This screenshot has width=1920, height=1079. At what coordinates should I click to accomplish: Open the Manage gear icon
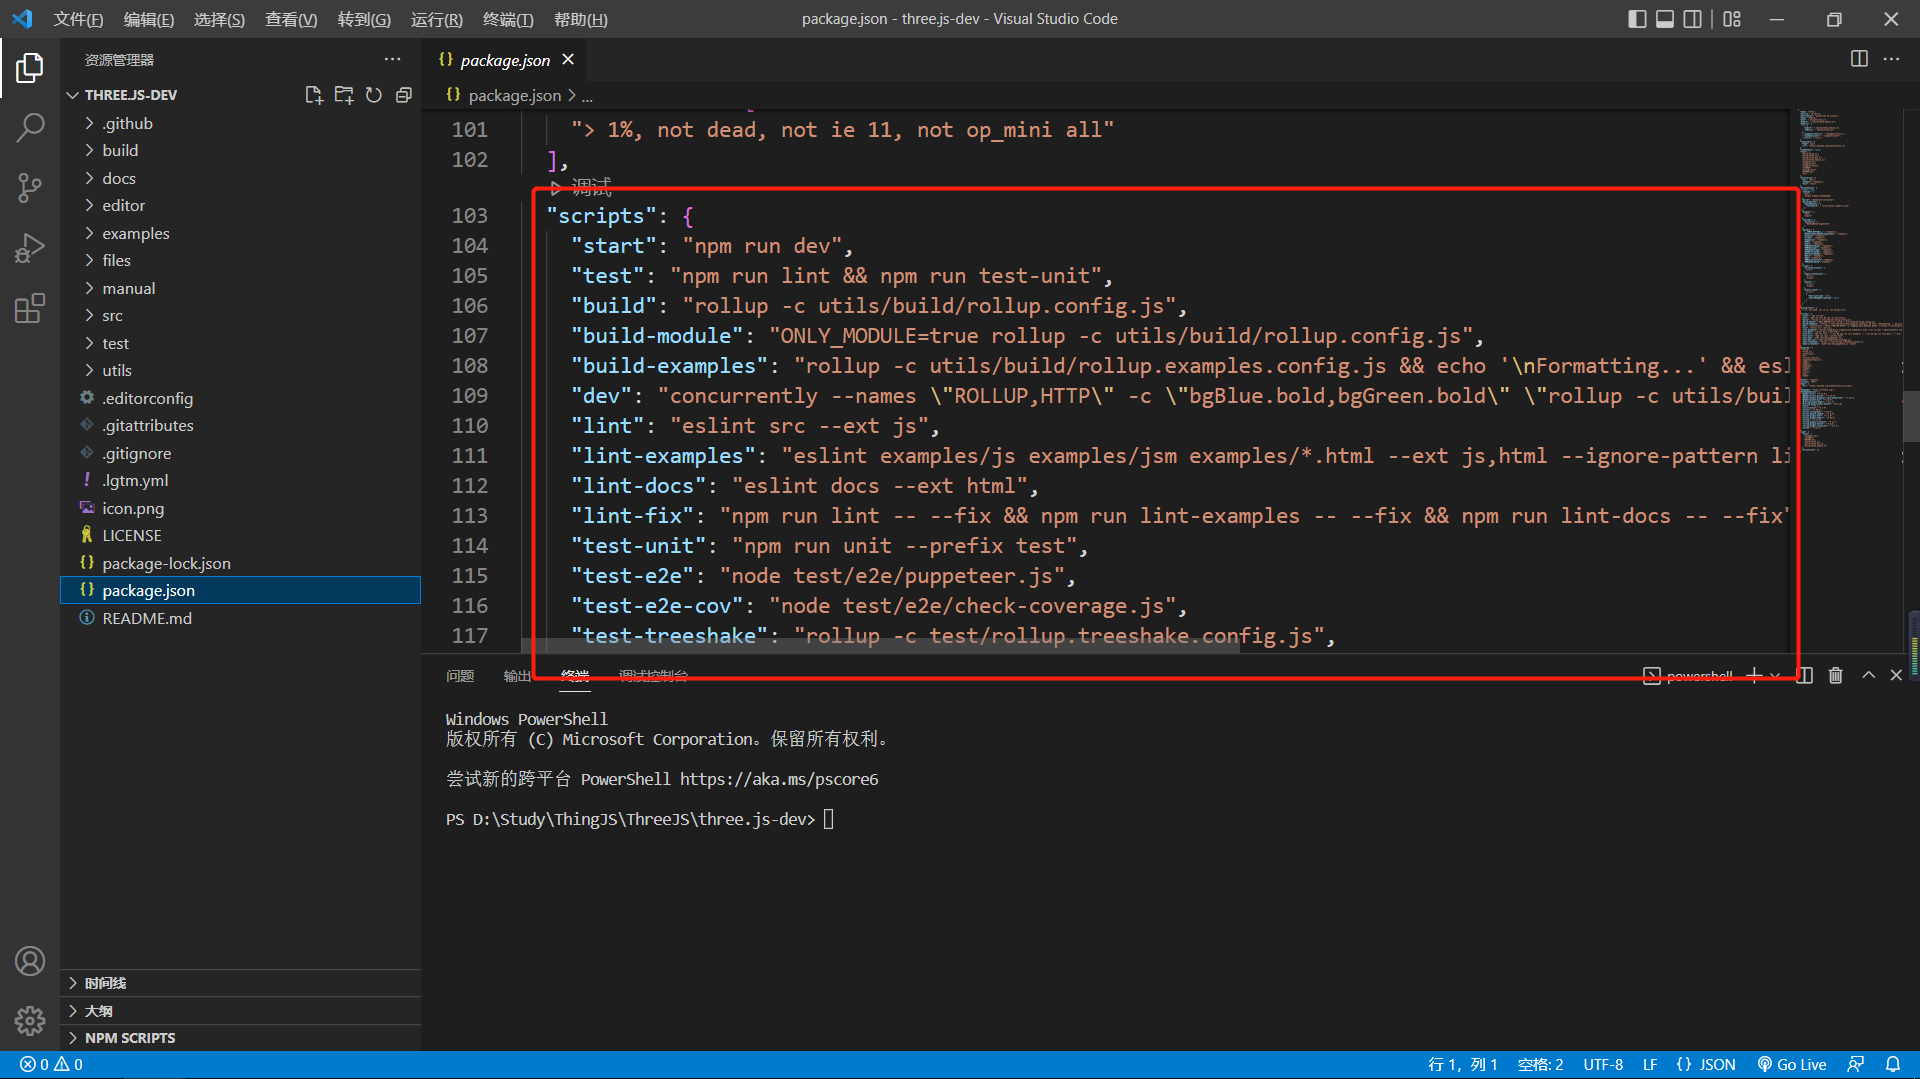tap(30, 1020)
